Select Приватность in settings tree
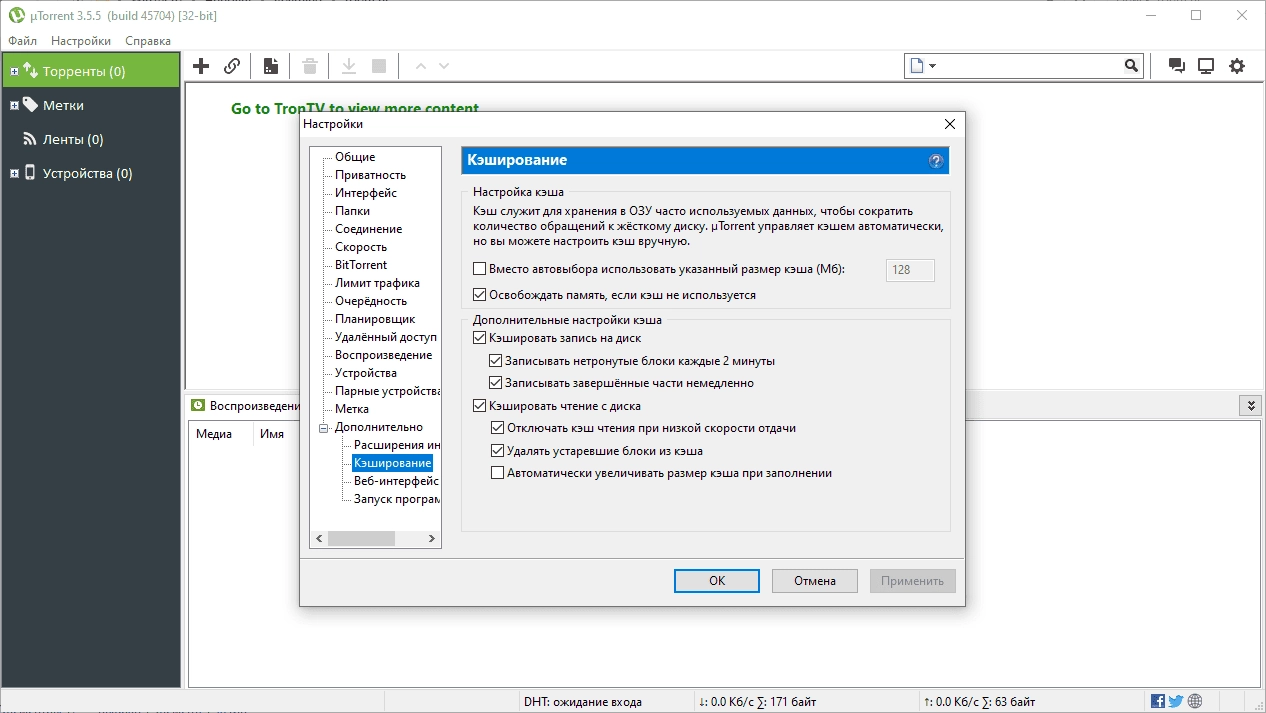 coord(370,175)
